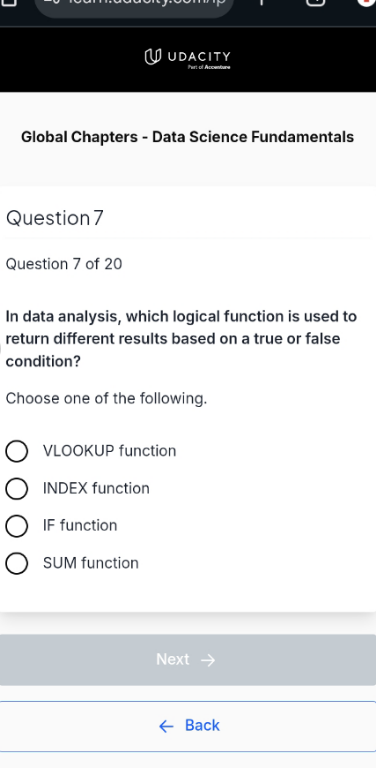Click the learn.udacity.com address bar

tap(134, 5)
